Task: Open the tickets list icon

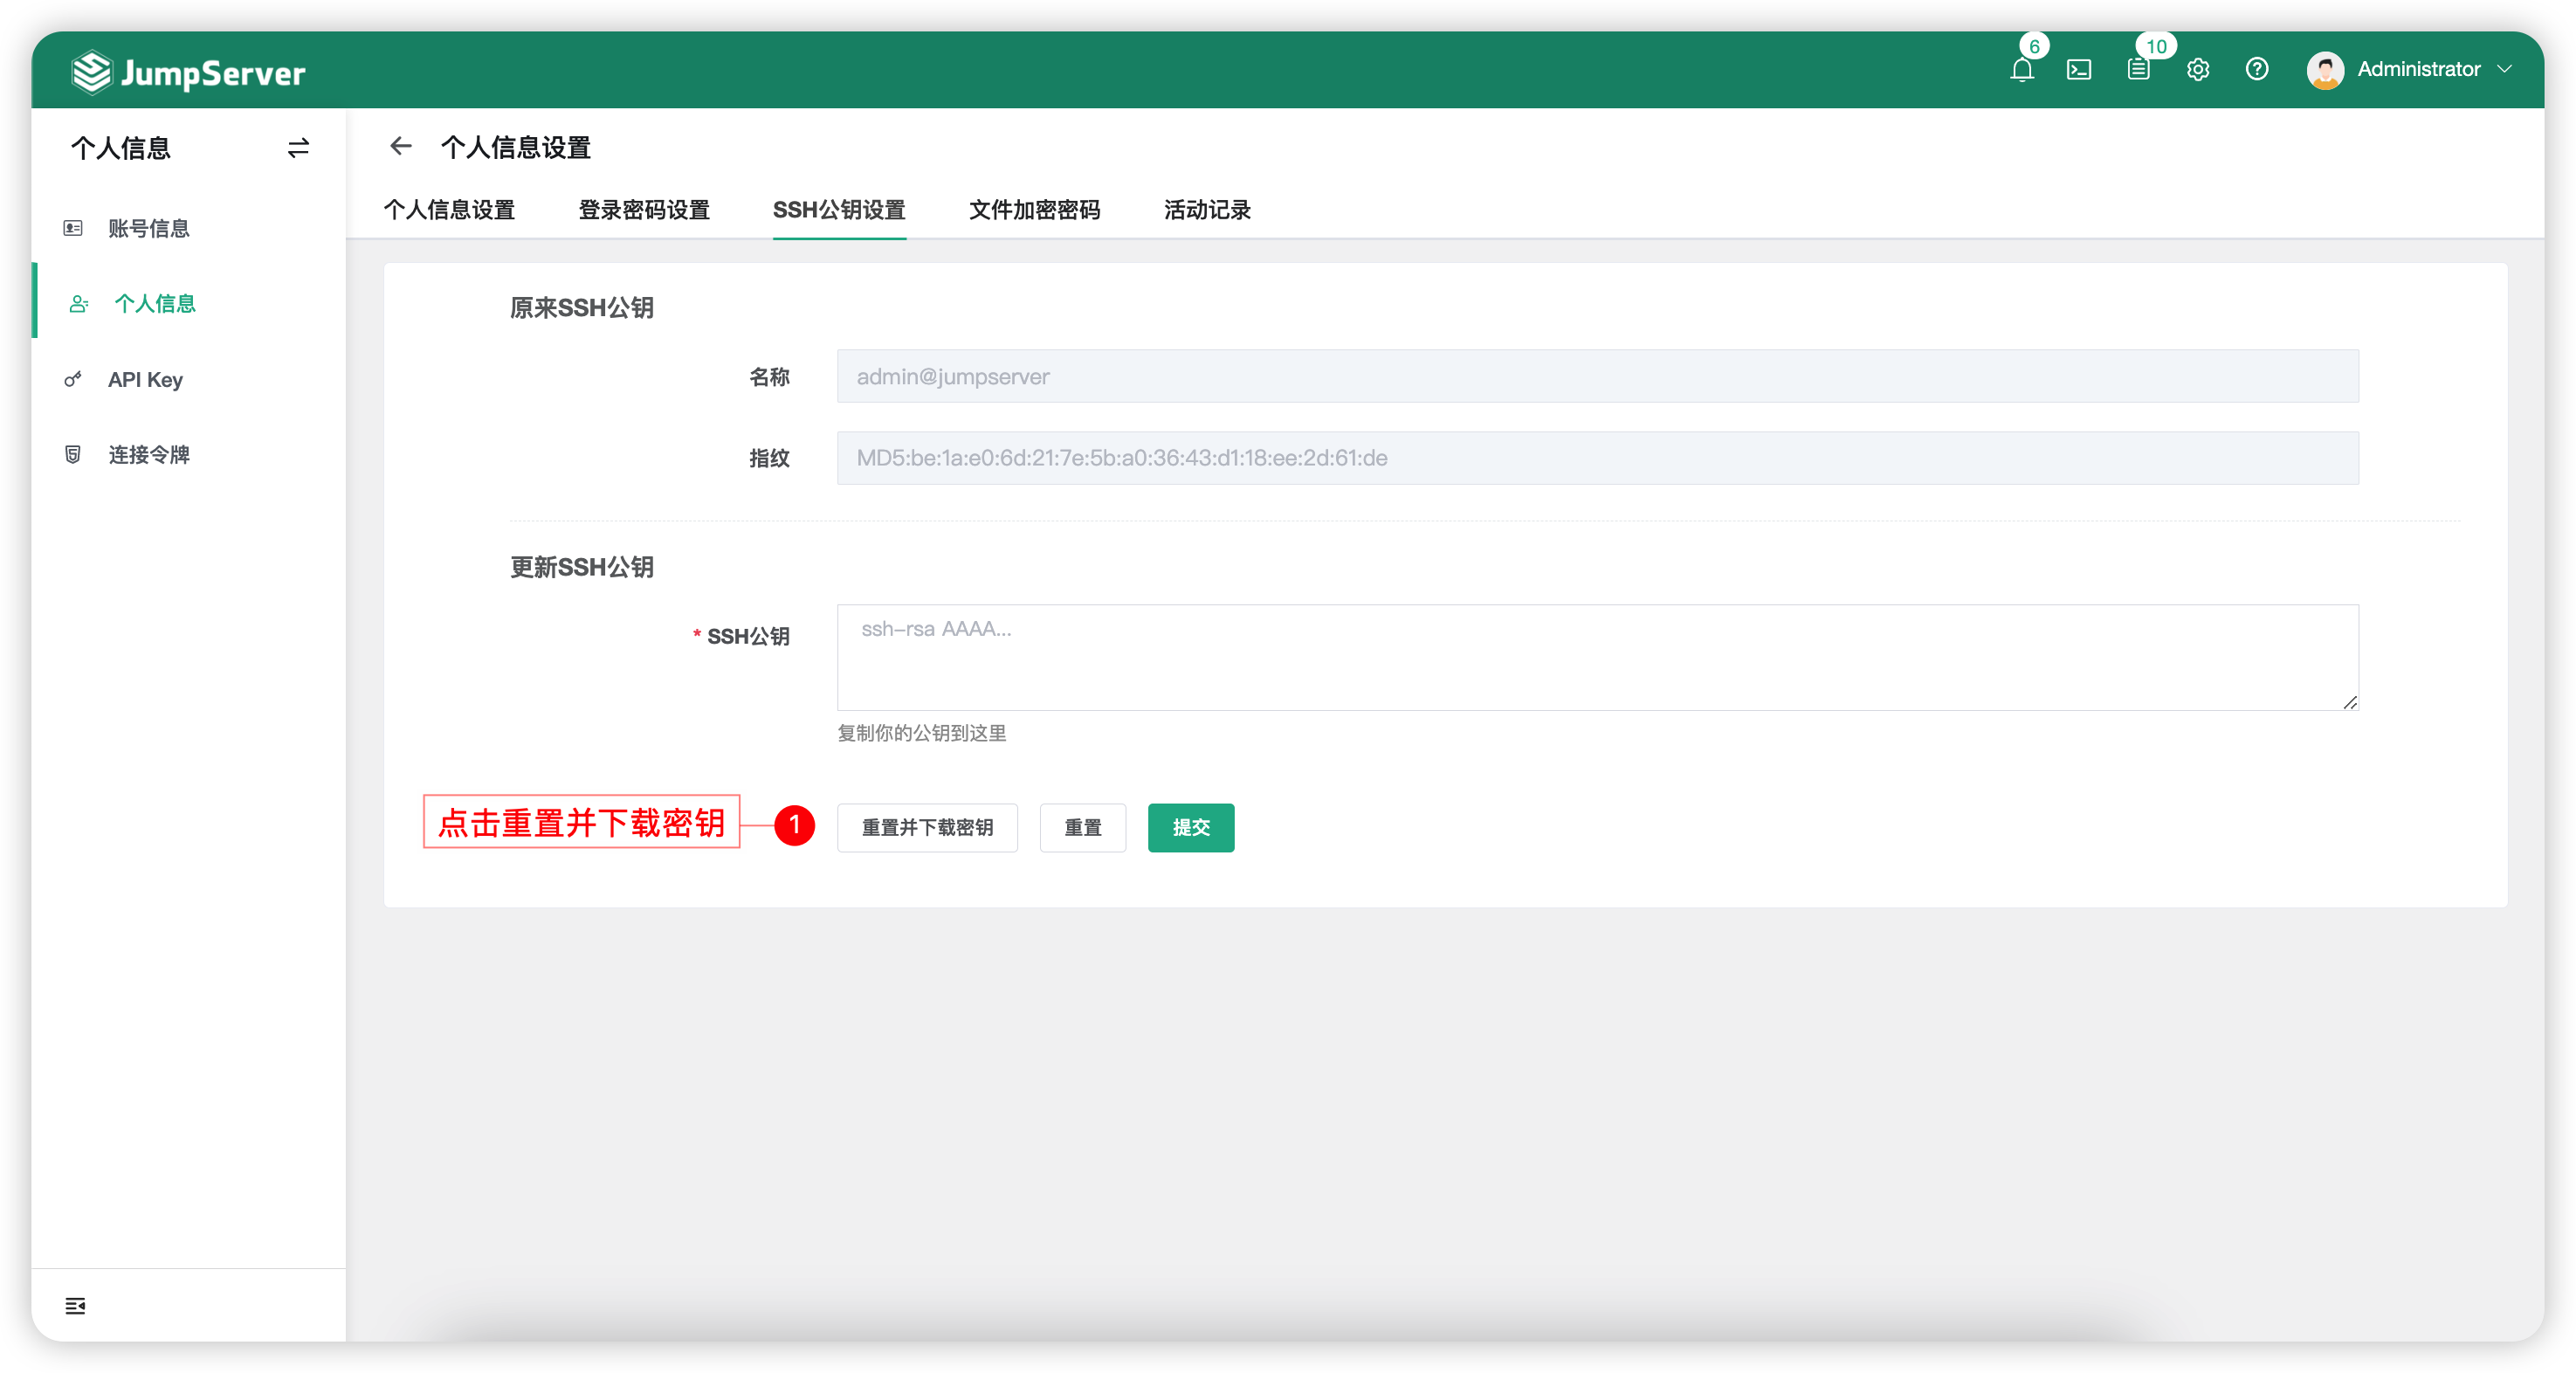Action: click(x=2138, y=70)
